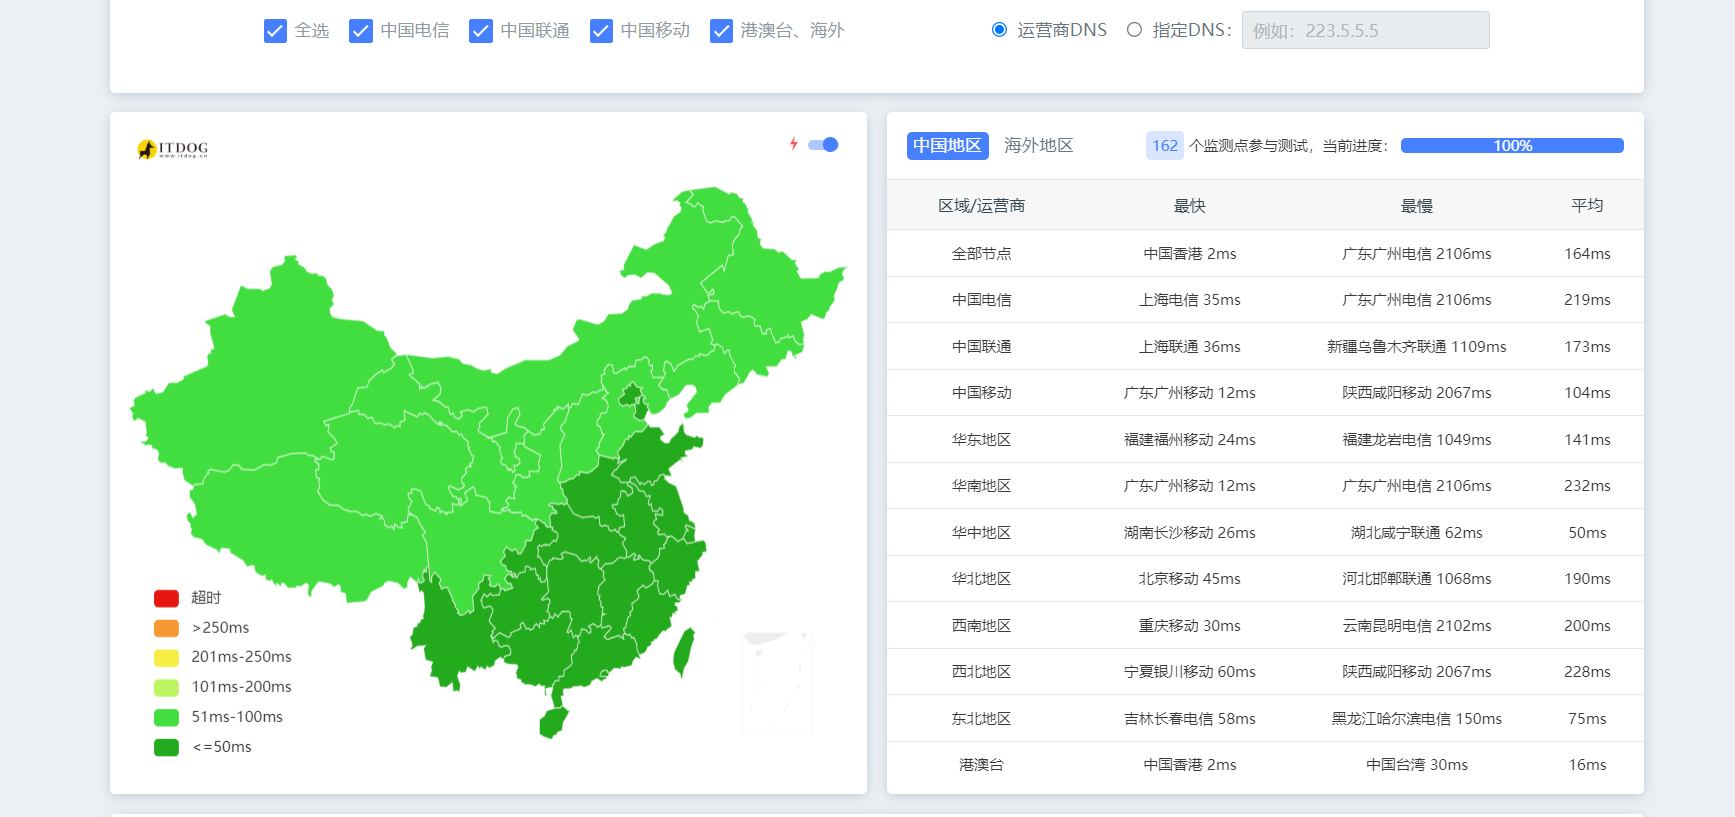Uncheck the 中国联通 checkbox

[481, 31]
